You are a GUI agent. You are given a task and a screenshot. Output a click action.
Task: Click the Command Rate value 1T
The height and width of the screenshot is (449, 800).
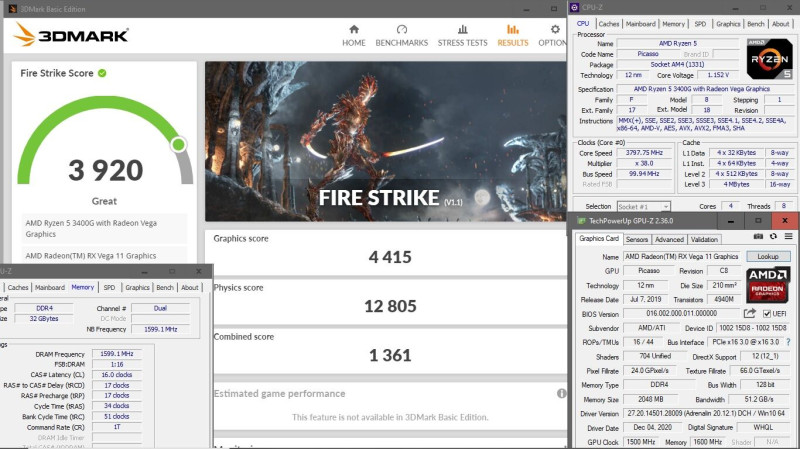[116, 427]
